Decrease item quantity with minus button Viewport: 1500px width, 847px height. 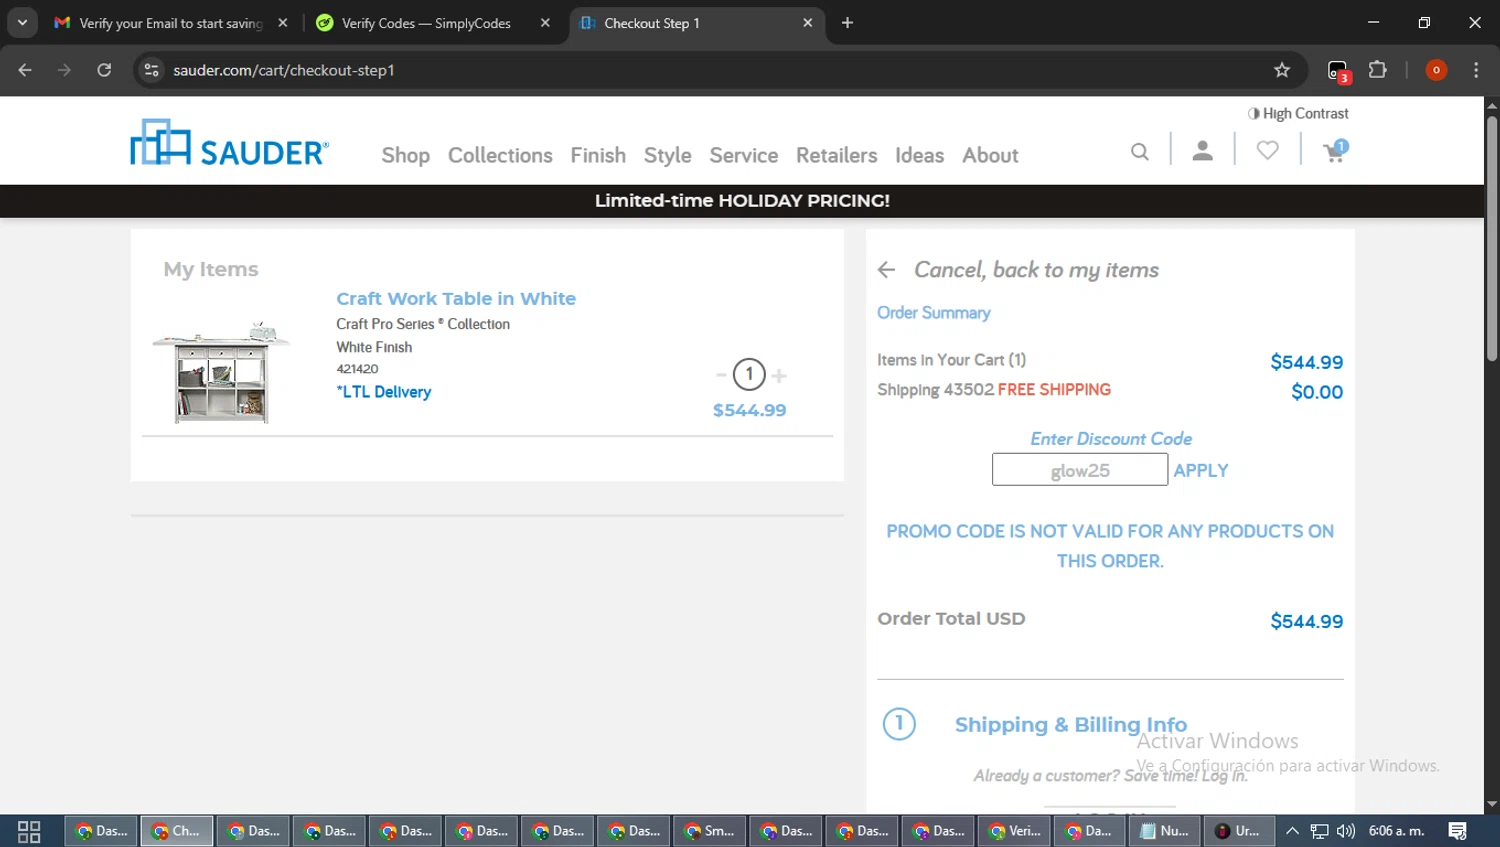coord(721,375)
